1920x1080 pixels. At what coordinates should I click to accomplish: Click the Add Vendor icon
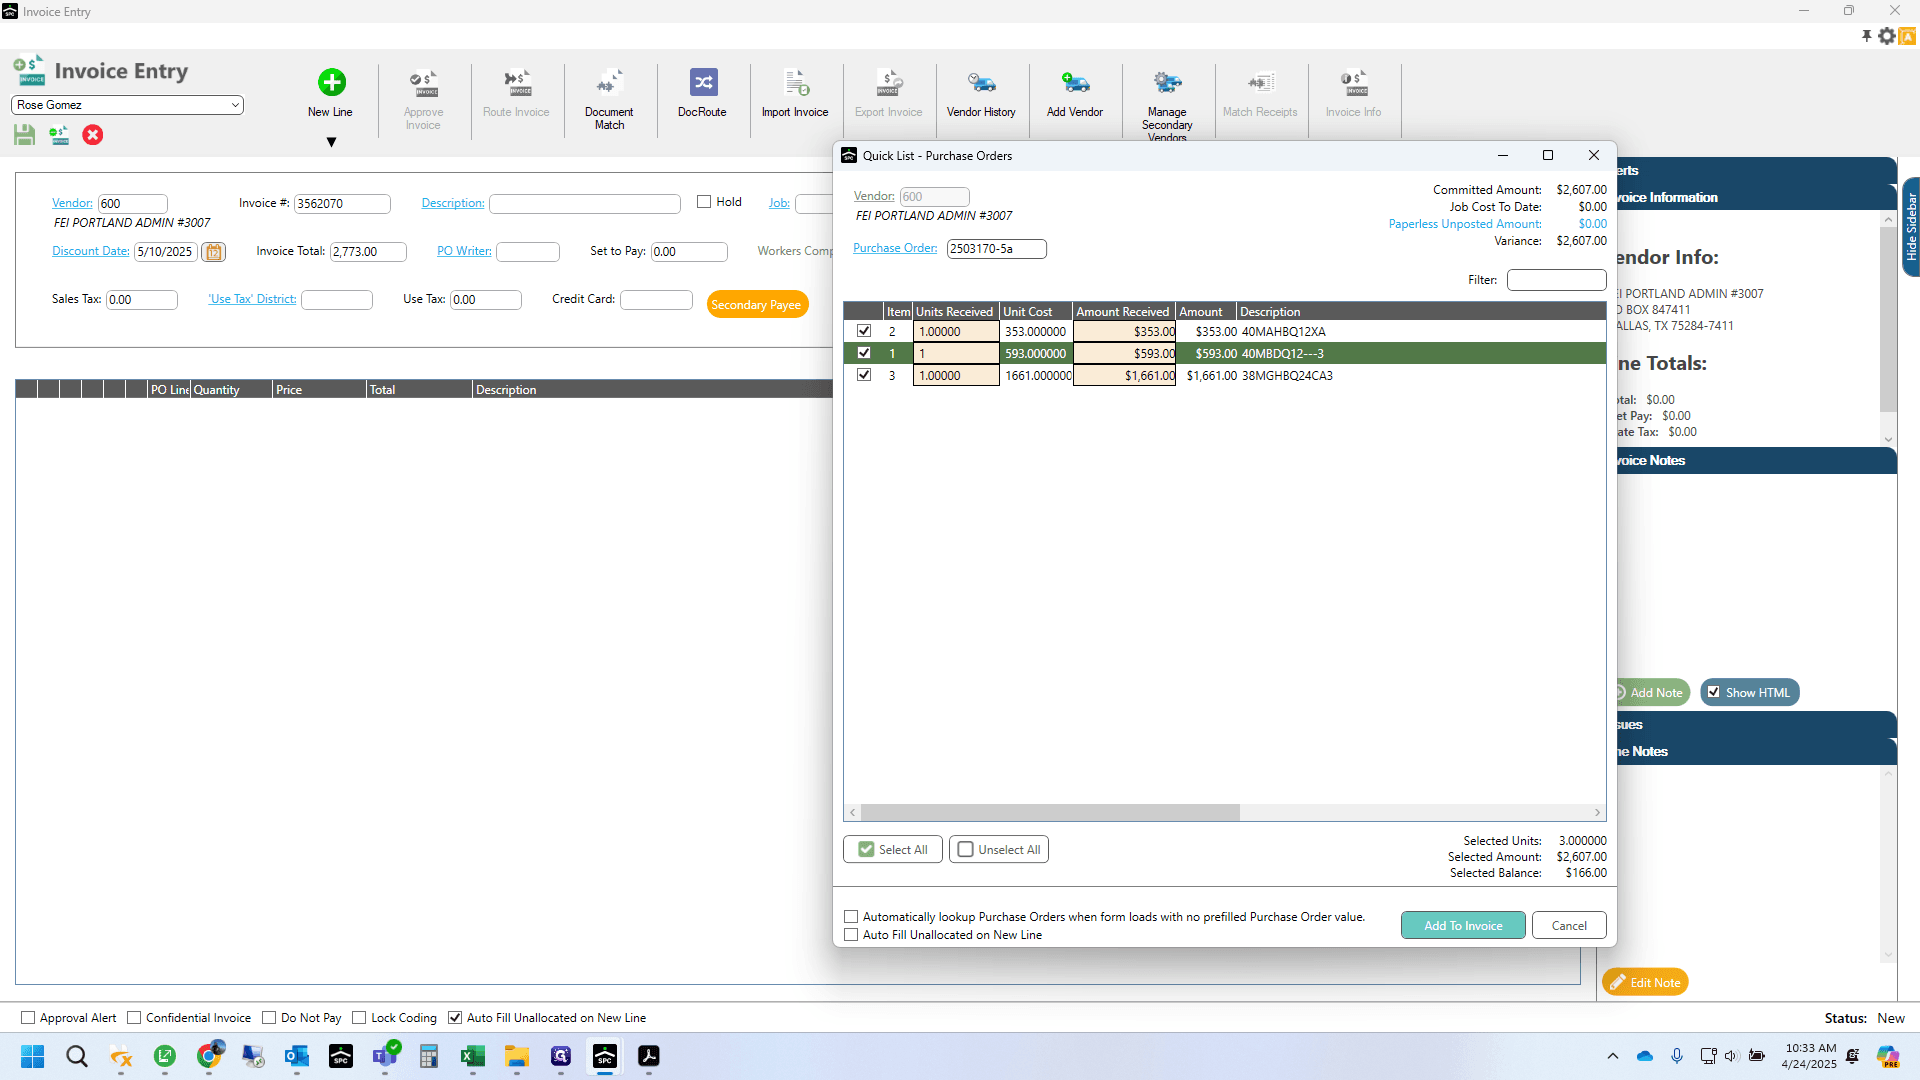pos(1075,82)
